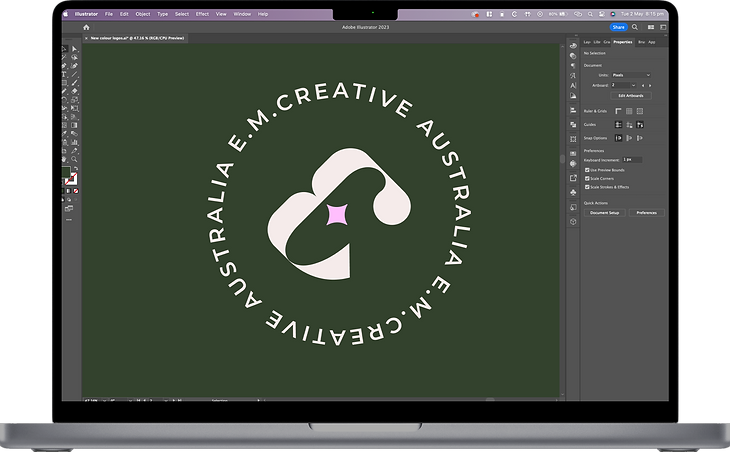Select the Lasso tool
The width and height of the screenshot is (730, 452).
[74, 57]
